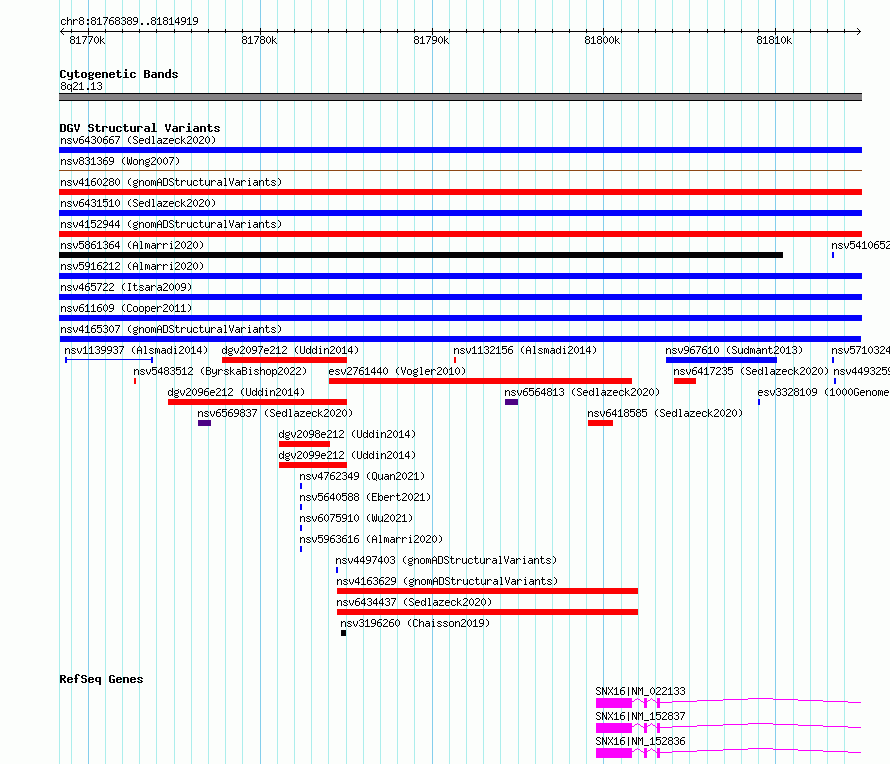Click the Cytogenetic Bands track title
This screenshot has height=764, width=890.
[x=119, y=74]
